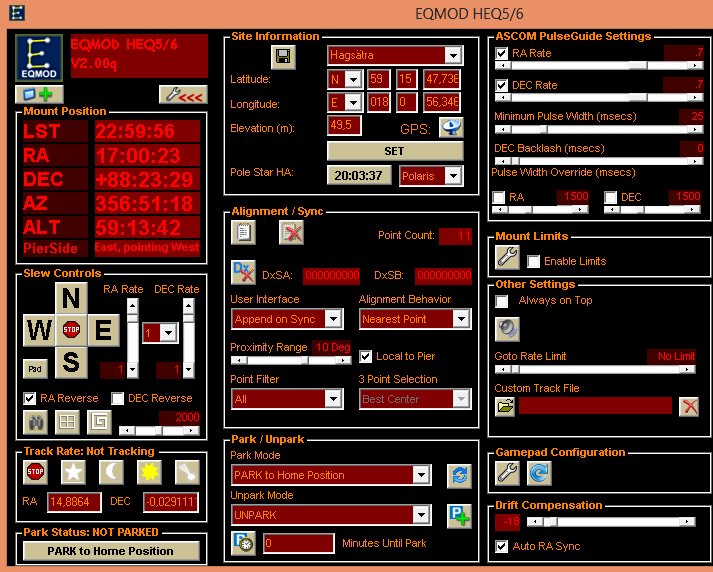Open alignment point list notepad icon

click(x=243, y=232)
